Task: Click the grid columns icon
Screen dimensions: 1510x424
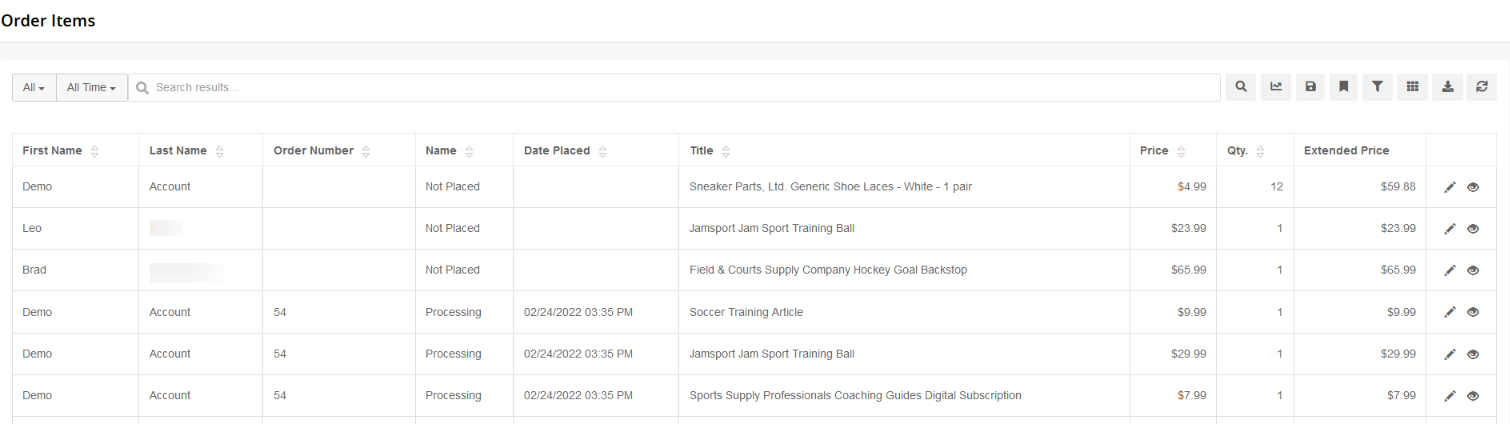Action: pos(1412,87)
